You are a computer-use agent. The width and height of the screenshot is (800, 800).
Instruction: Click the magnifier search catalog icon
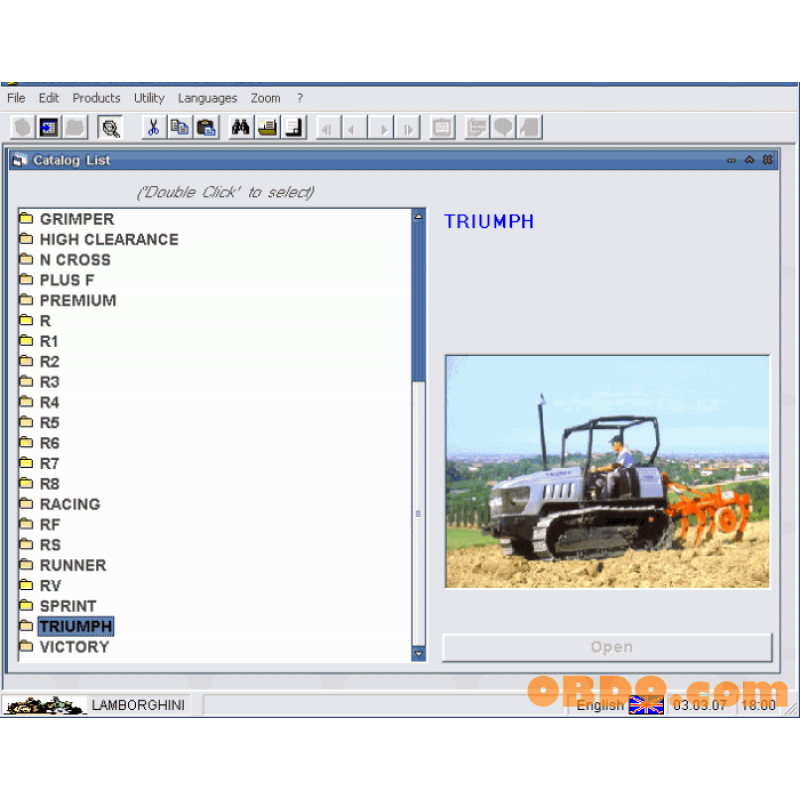110,127
